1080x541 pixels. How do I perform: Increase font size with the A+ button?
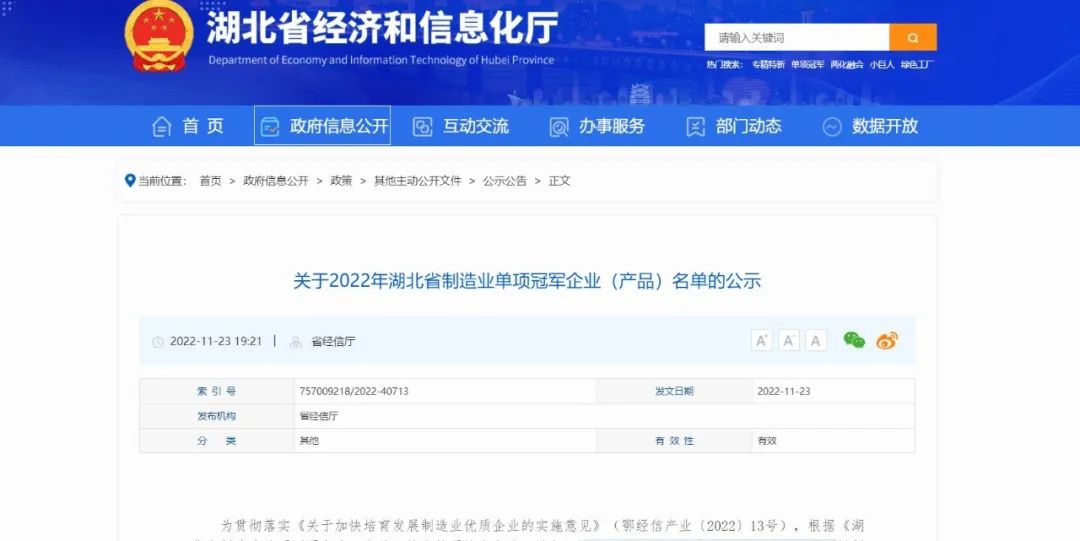[x=762, y=340]
